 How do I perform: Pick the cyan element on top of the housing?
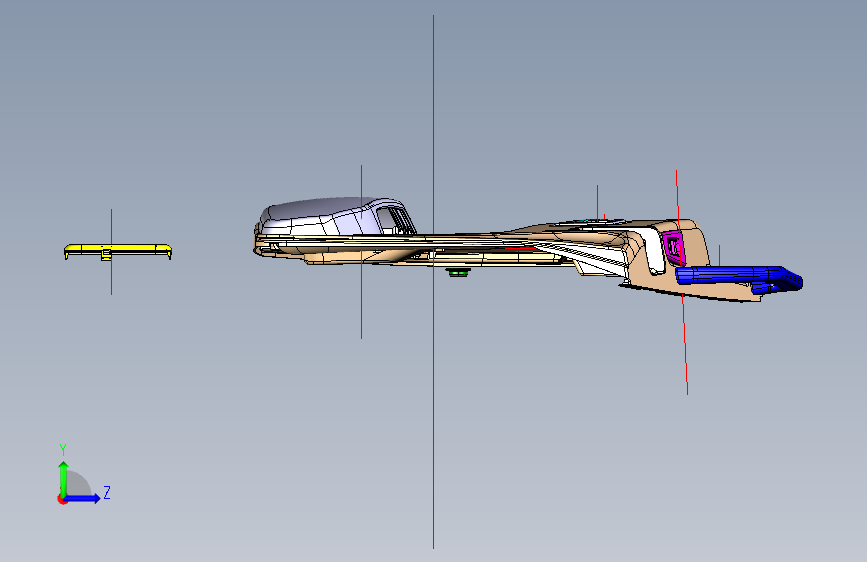588,221
